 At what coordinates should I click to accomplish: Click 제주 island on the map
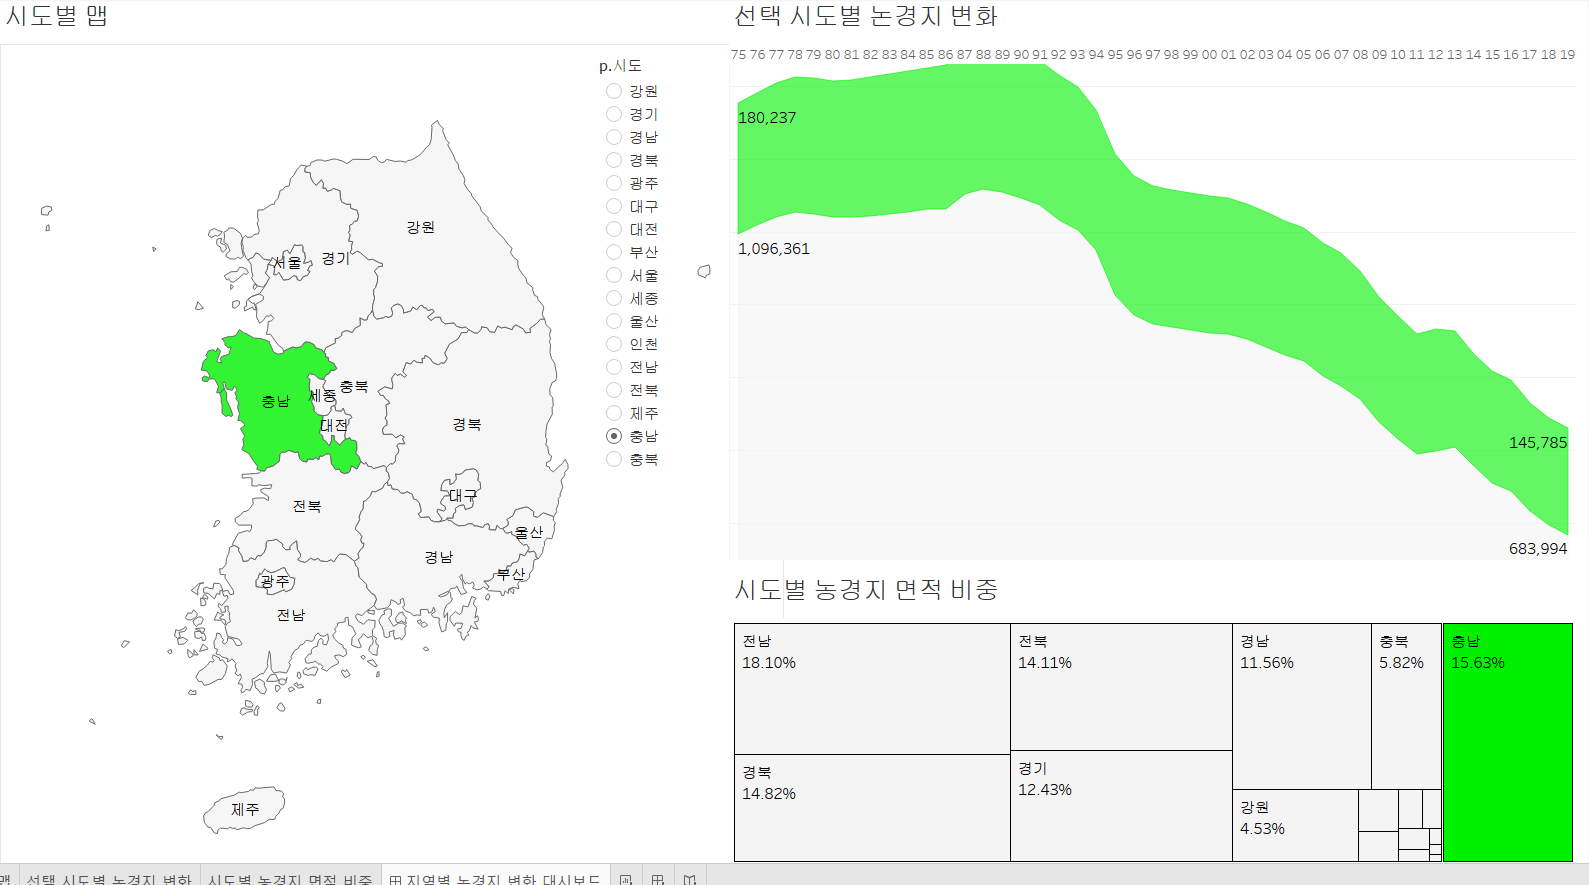pyautogui.click(x=244, y=809)
